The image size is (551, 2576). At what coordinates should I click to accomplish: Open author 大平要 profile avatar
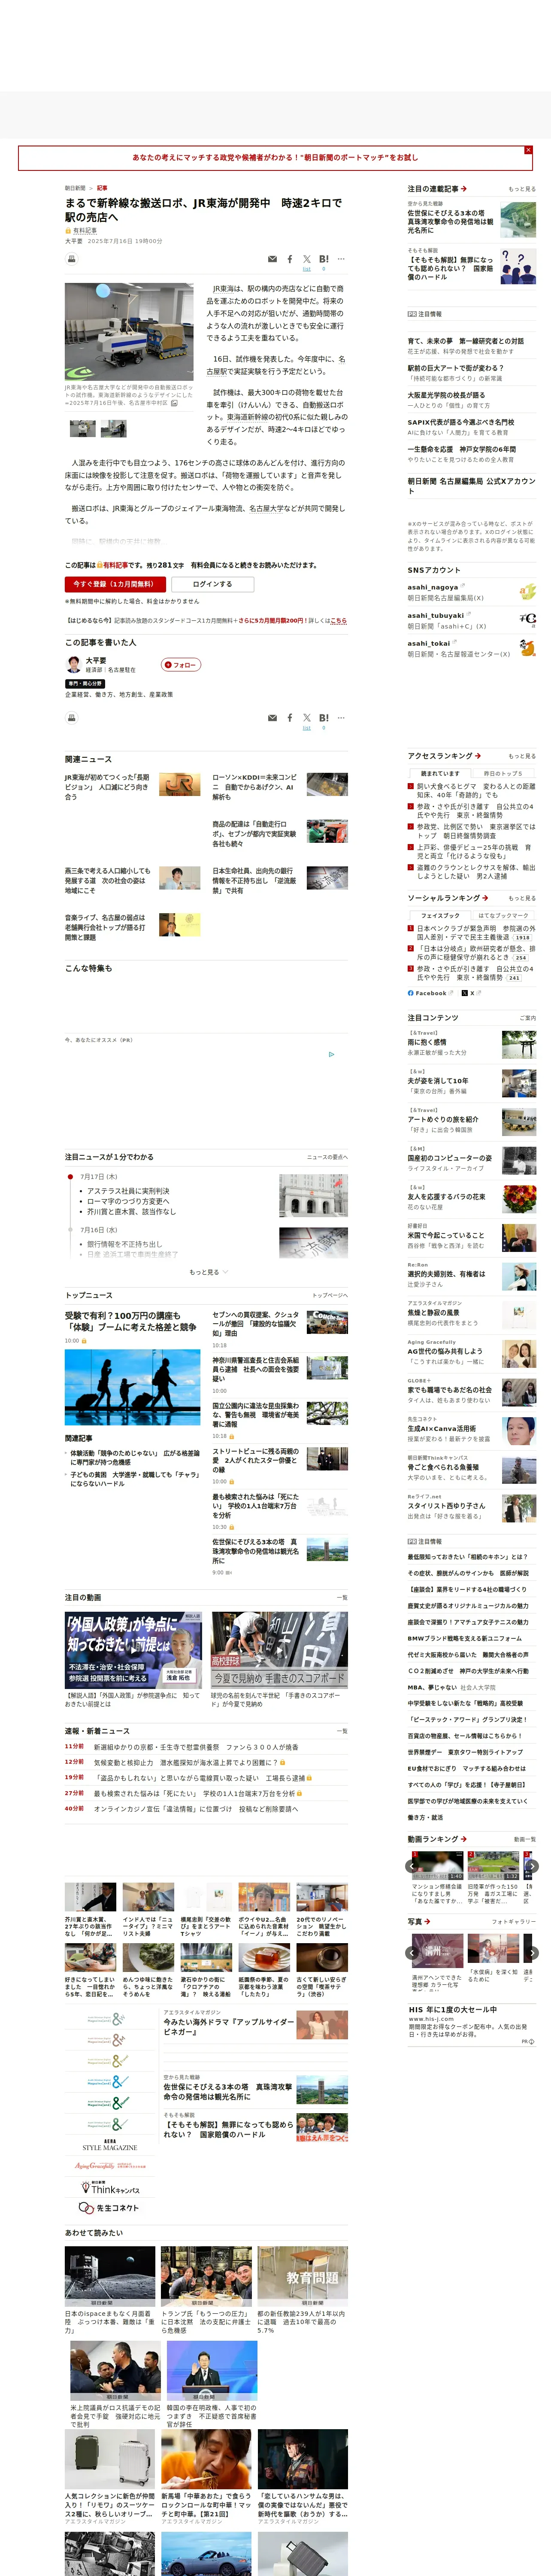click(73, 664)
